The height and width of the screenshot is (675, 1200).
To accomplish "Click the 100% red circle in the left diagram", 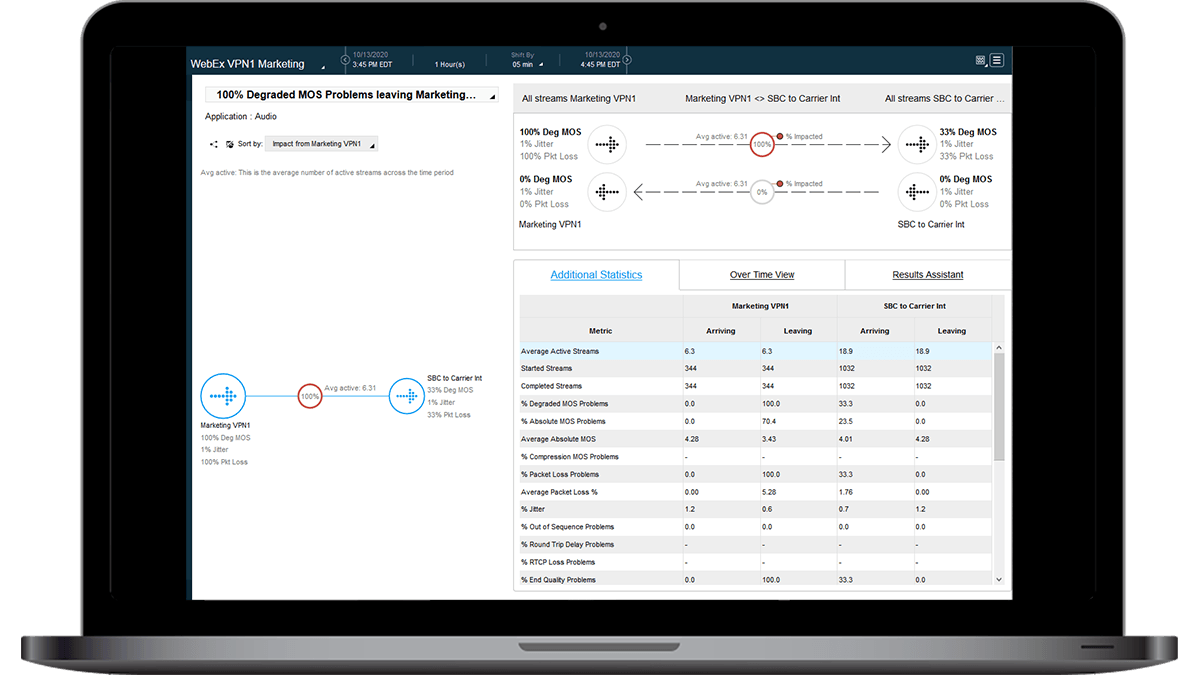I will (x=310, y=396).
